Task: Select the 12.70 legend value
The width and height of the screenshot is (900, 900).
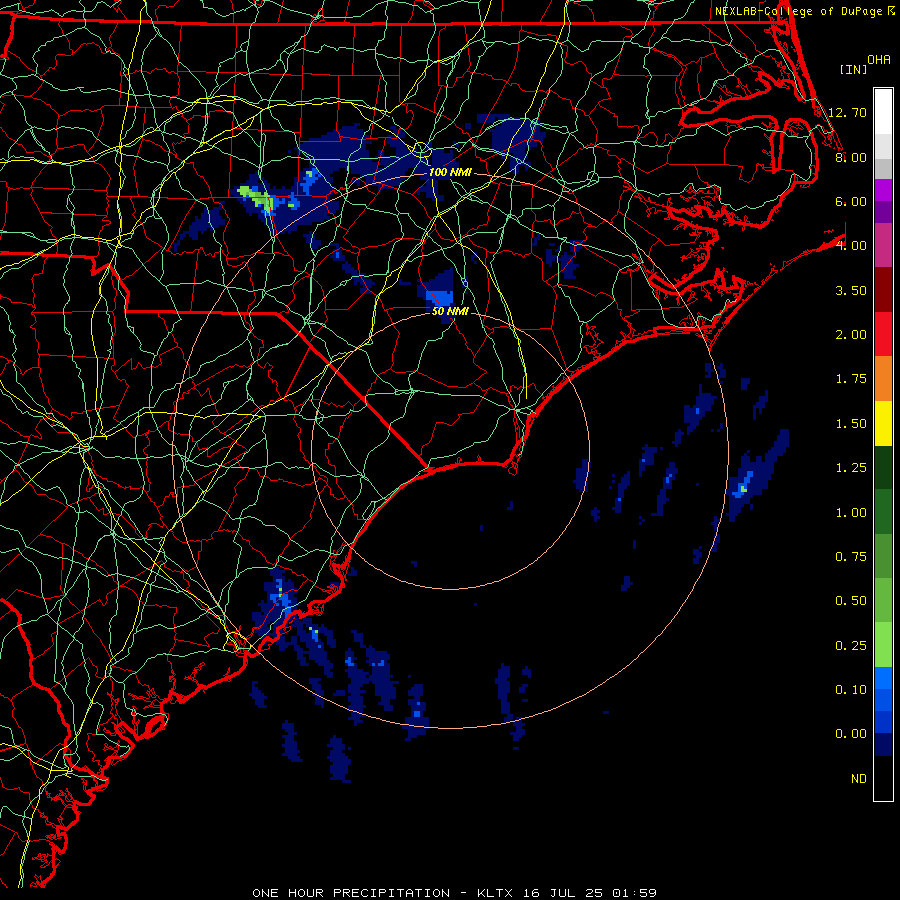Action: click(x=847, y=112)
